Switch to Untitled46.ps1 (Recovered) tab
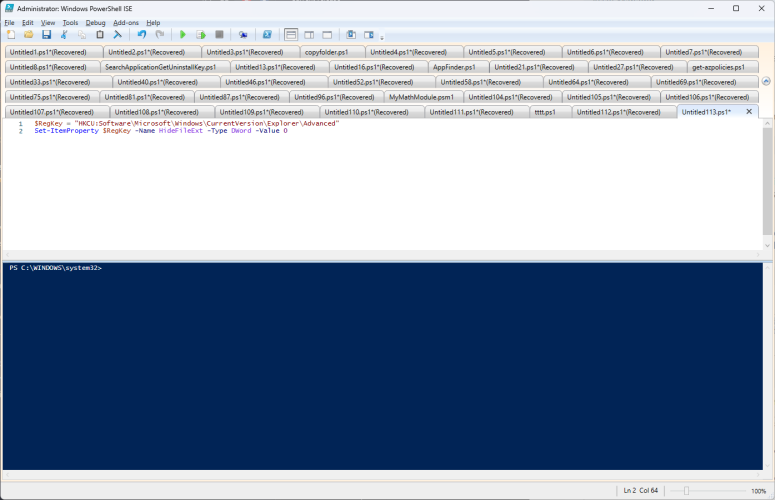The height and width of the screenshot is (500, 775). (274, 82)
